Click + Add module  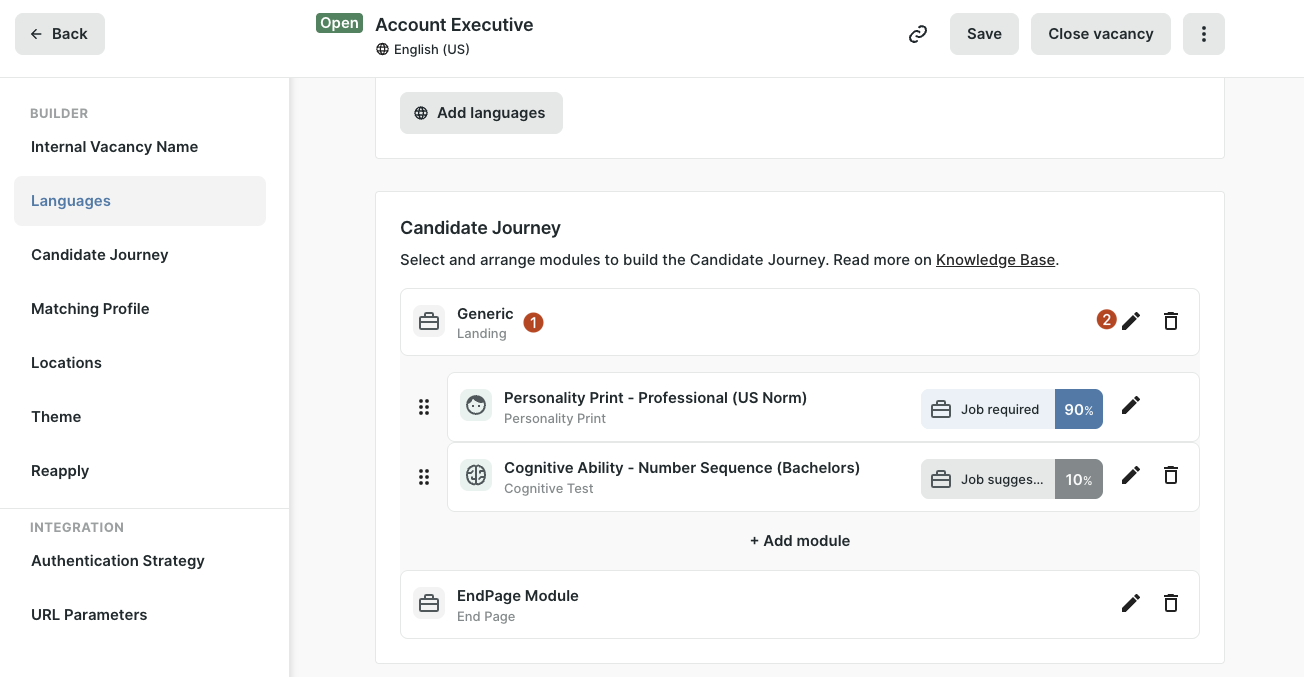point(799,541)
